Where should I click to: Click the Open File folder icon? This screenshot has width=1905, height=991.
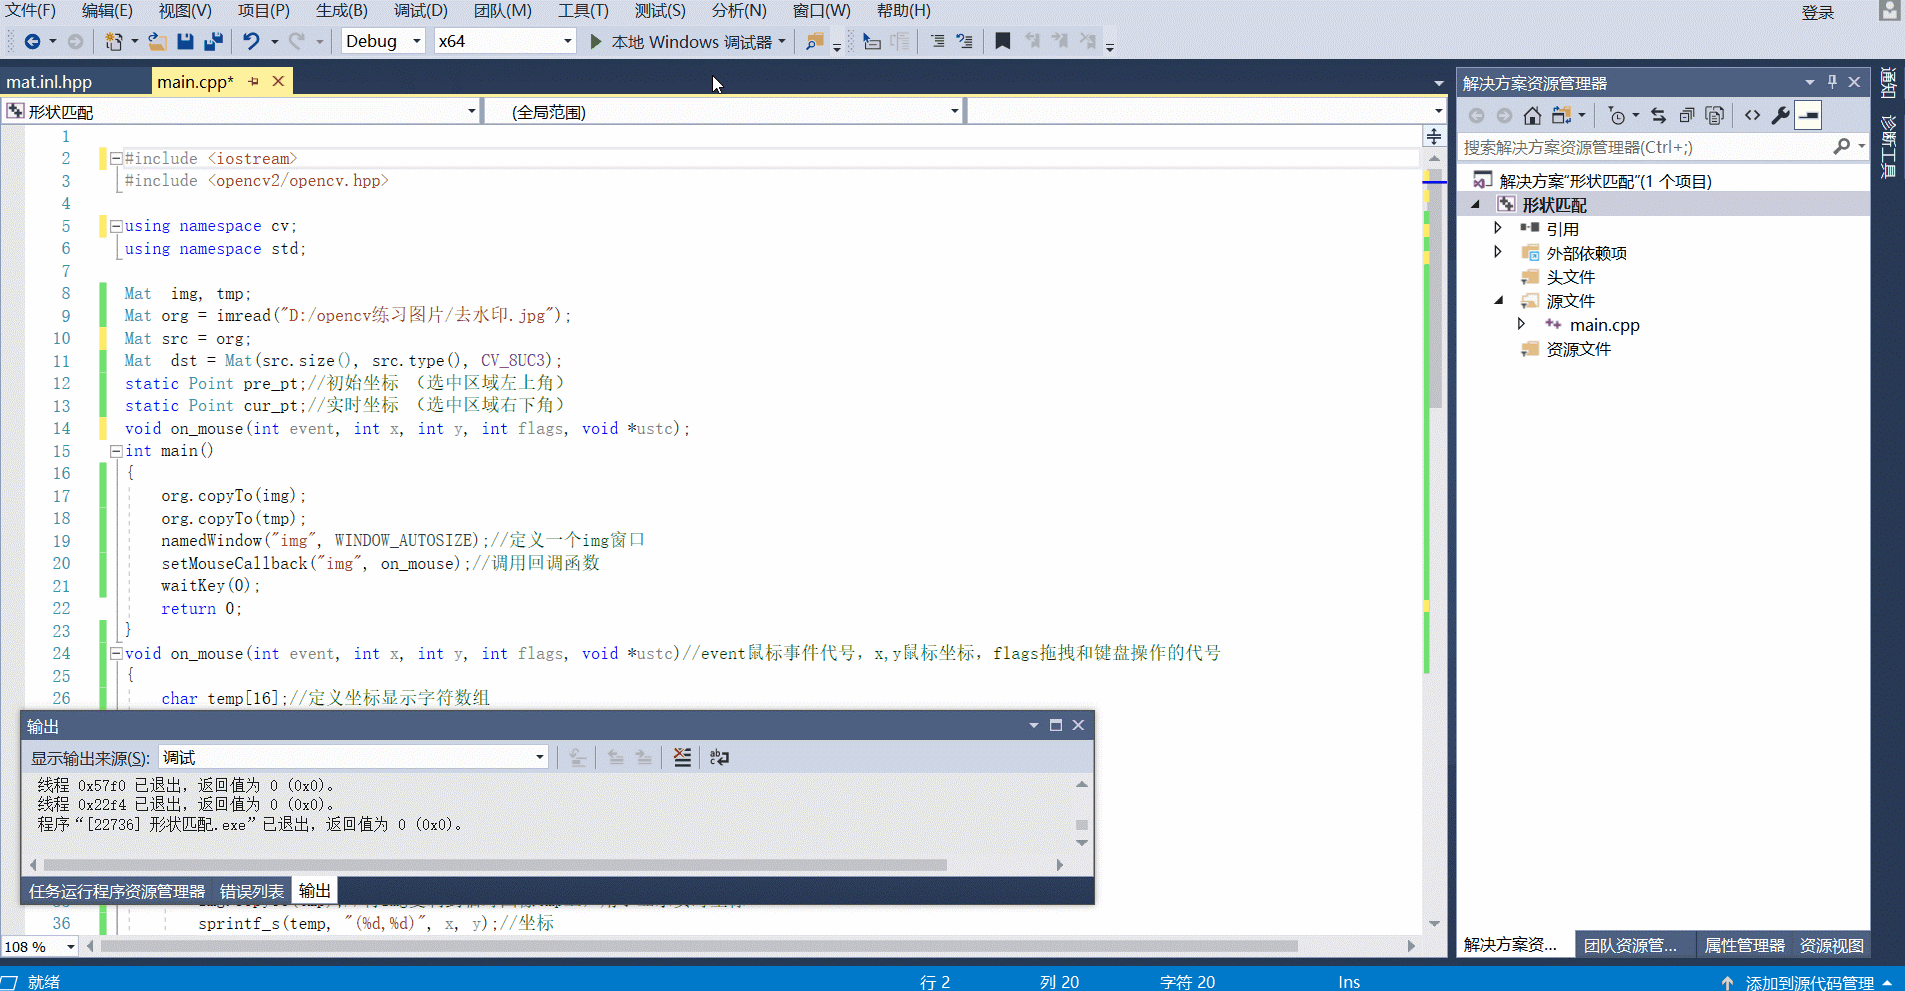(157, 41)
